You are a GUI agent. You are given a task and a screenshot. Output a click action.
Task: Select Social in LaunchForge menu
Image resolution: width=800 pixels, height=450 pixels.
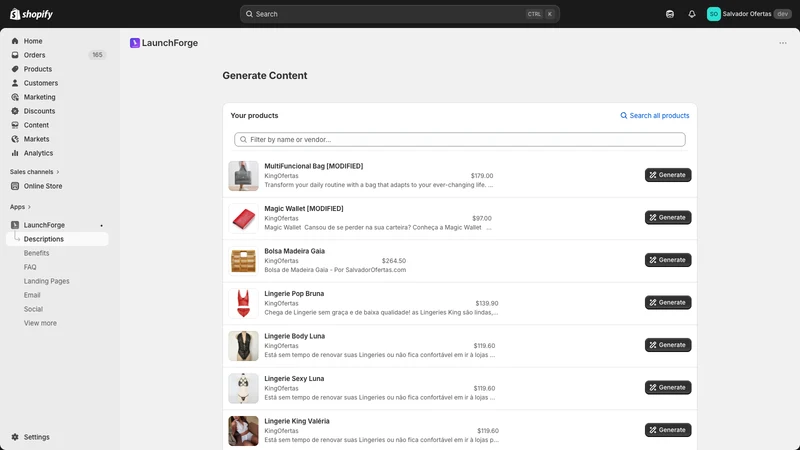click(x=33, y=309)
